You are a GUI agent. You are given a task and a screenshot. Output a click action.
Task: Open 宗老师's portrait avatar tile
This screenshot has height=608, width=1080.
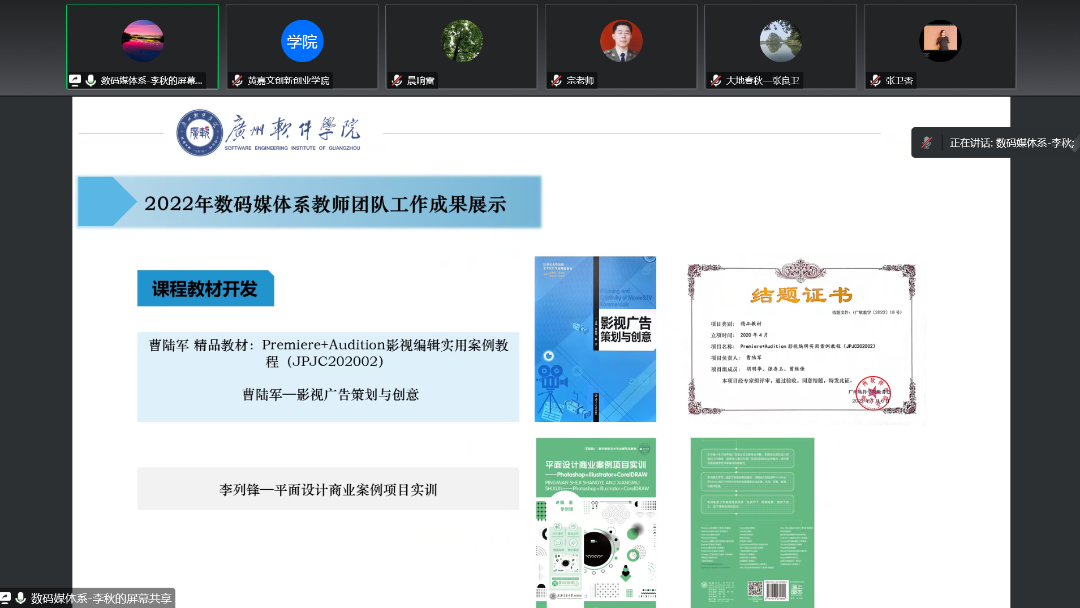tap(621, 41)
